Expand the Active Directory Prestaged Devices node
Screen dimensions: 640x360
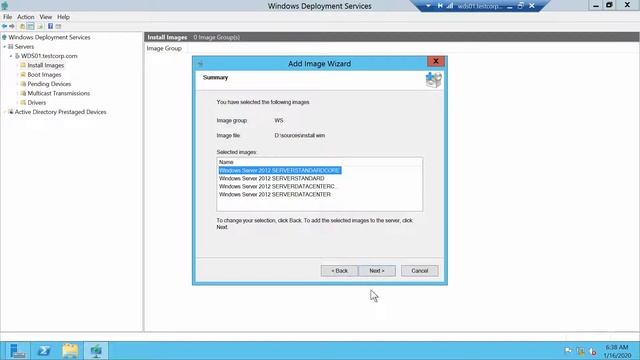(x=5, y=112)
